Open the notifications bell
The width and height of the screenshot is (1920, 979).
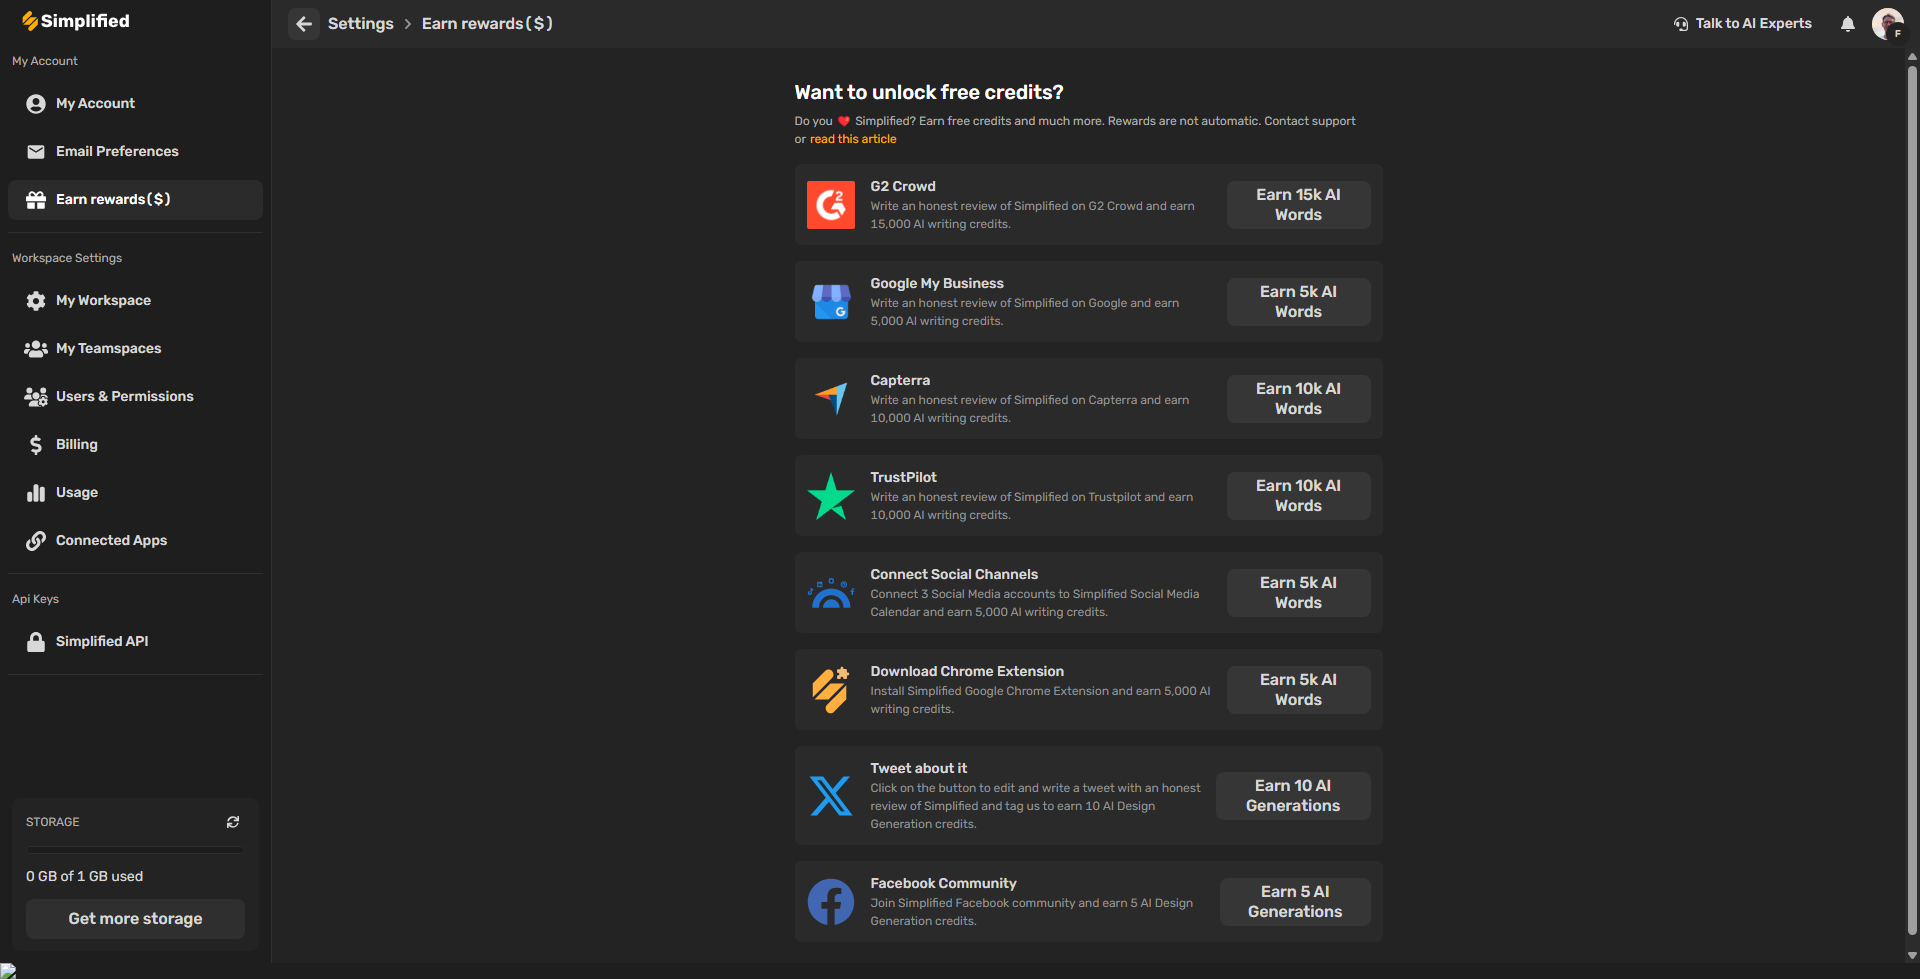pos(1847,24)
